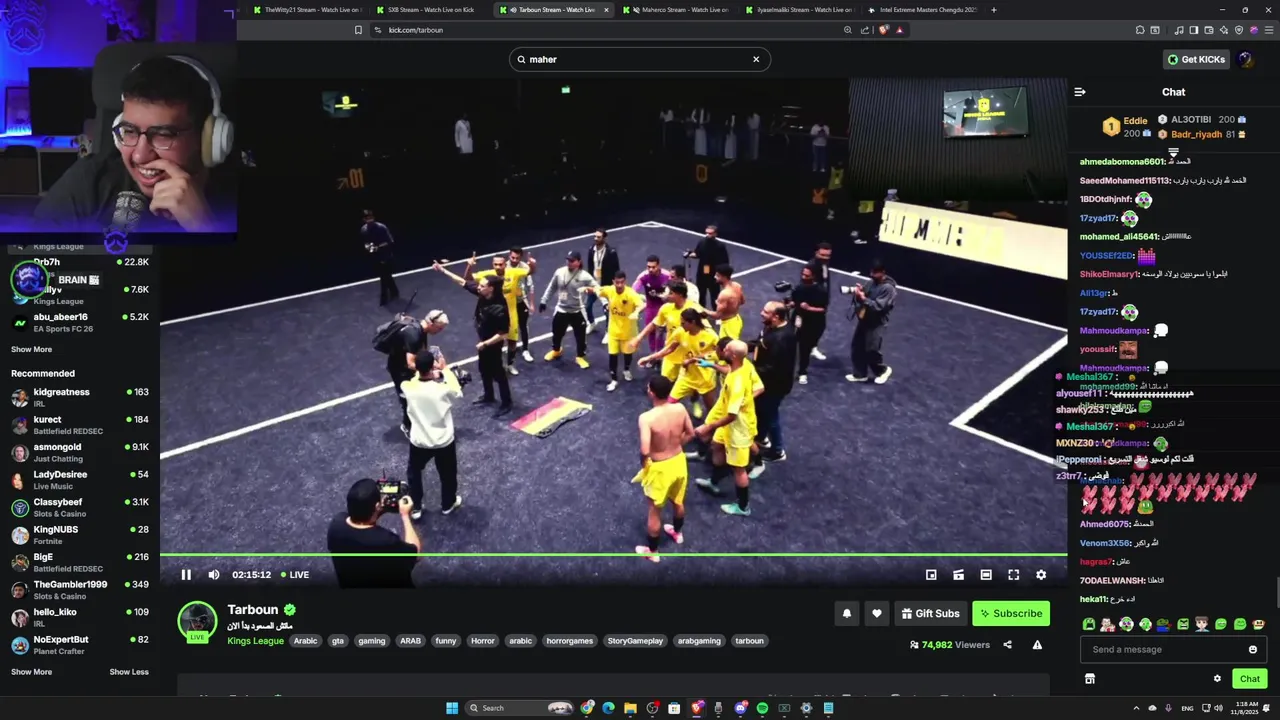This screenshot has width=1280, height=720.
Task: Switch to Maherco Stream browser tab
Action: [676, 10]
